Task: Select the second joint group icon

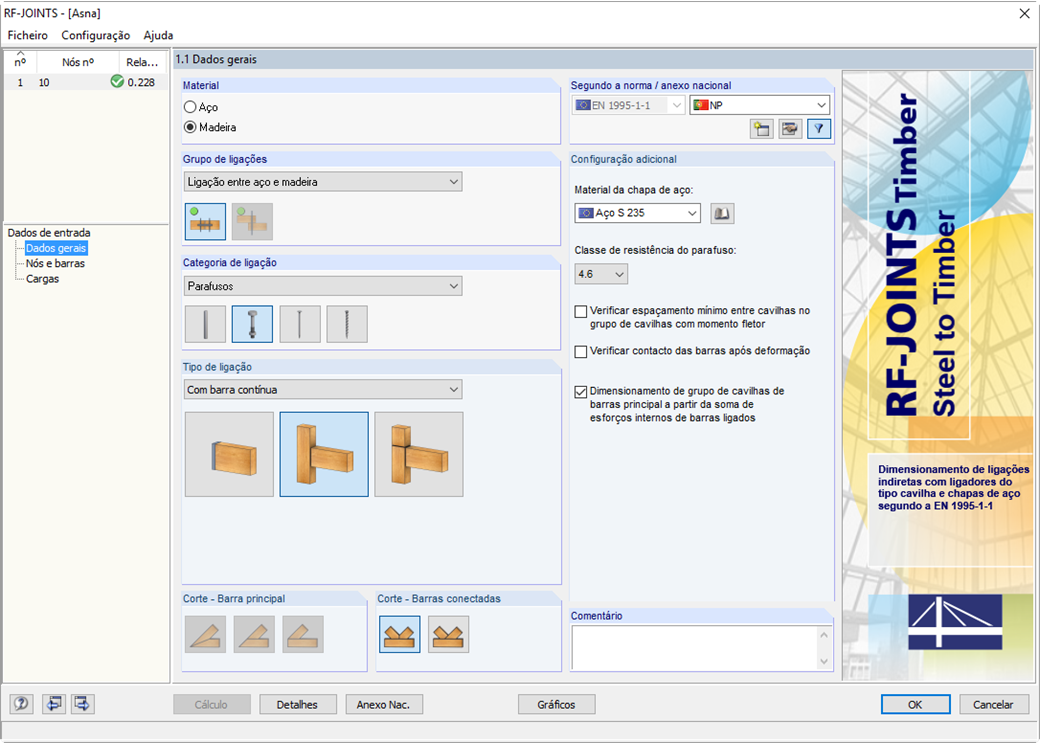Action: tap(252, 221)
